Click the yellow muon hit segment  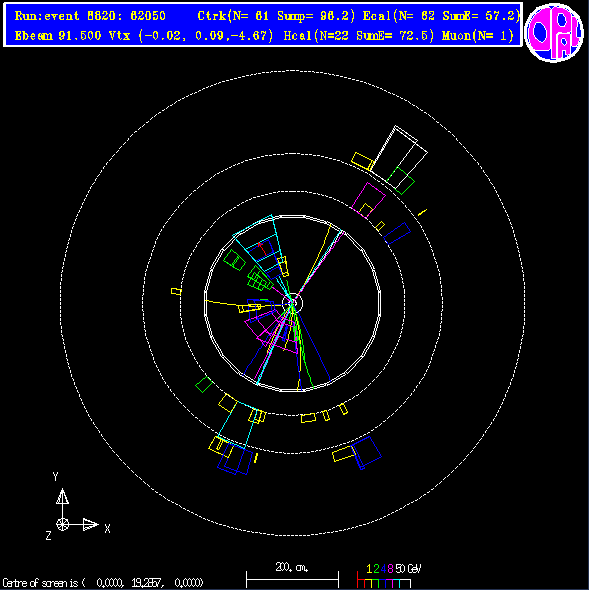point(423,213)
